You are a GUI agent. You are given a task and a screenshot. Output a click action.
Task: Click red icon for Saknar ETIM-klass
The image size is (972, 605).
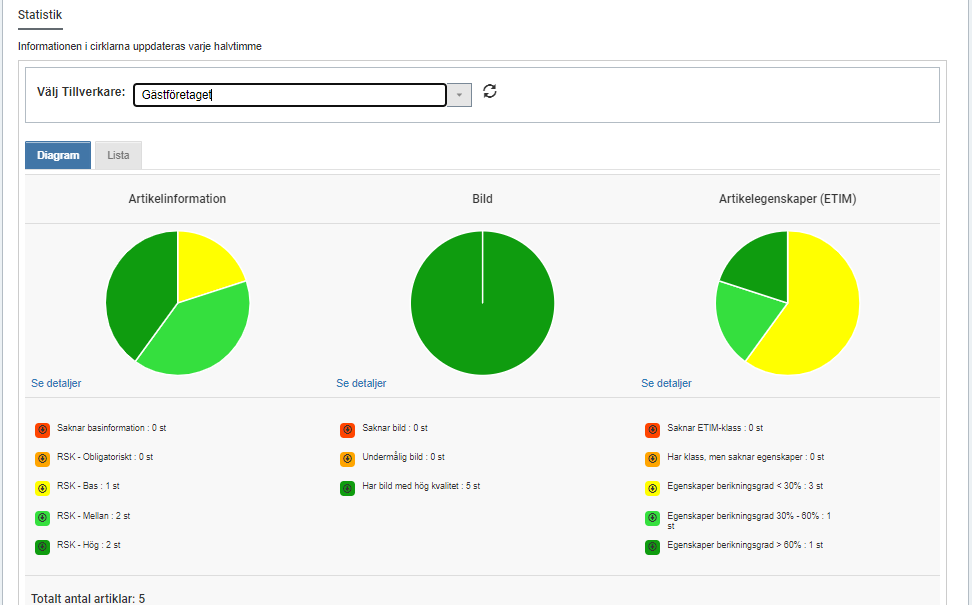(652, 430)
